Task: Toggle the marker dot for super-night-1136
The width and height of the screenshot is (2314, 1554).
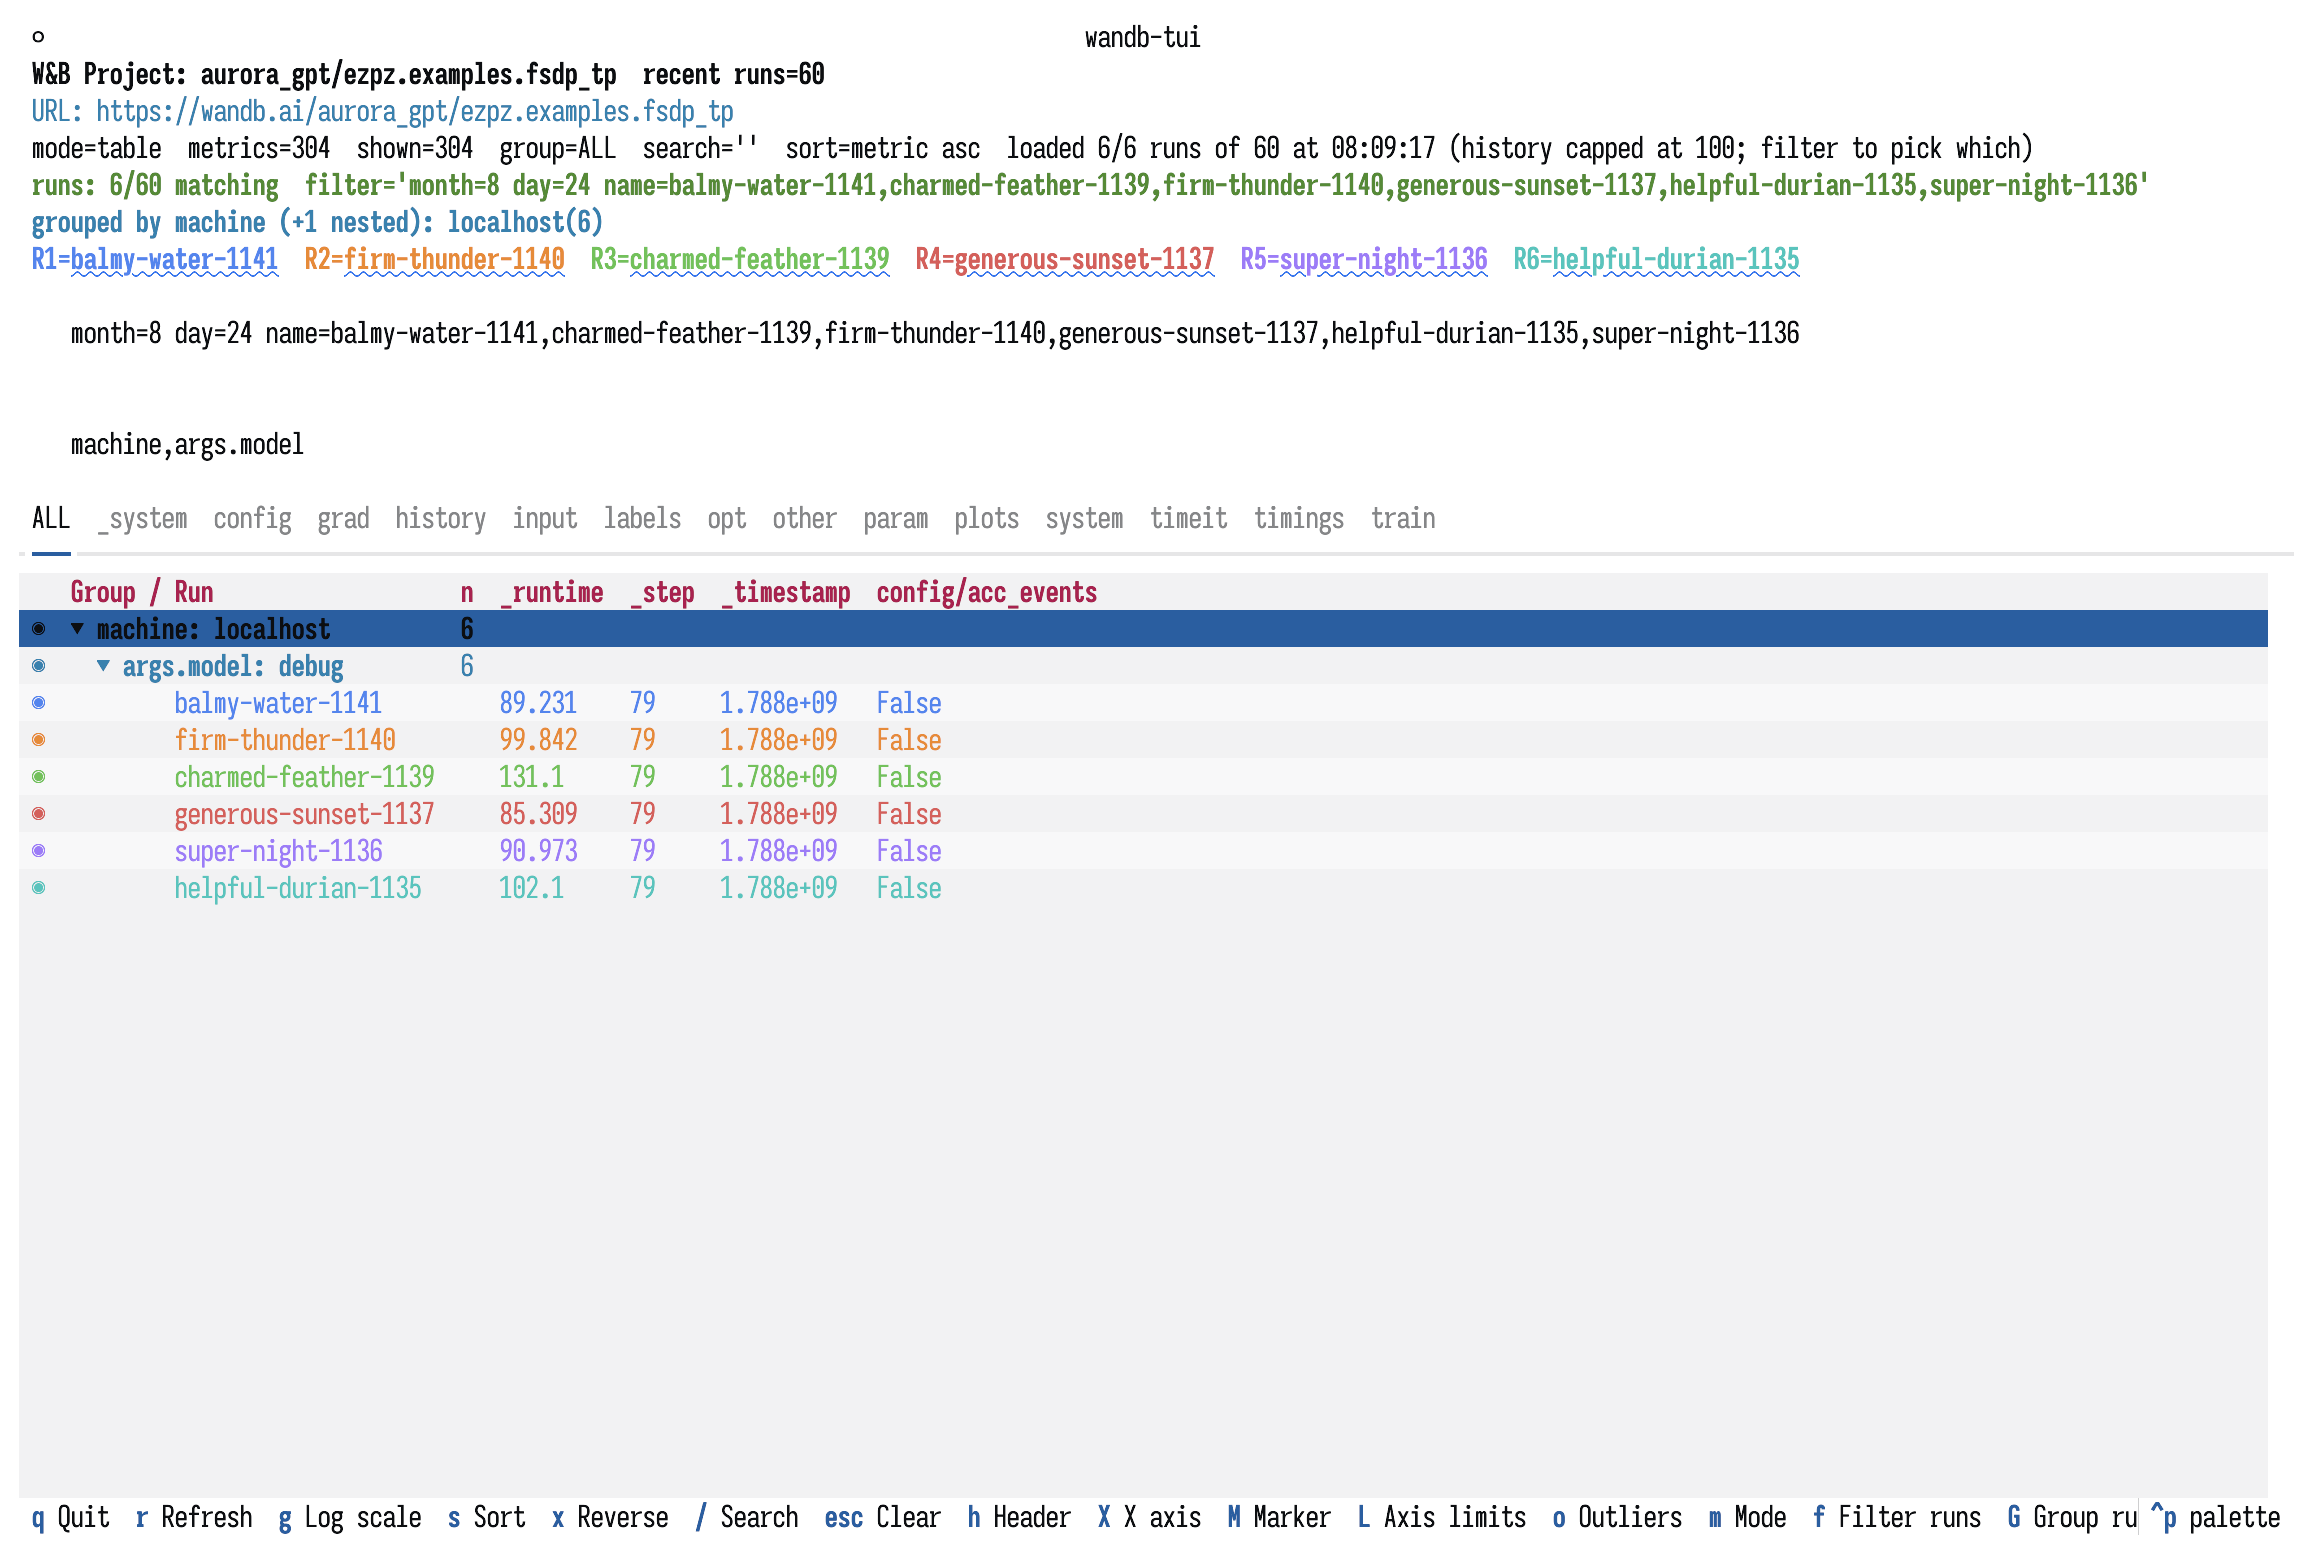Action: pyautogui.click(x=39, y=851)
